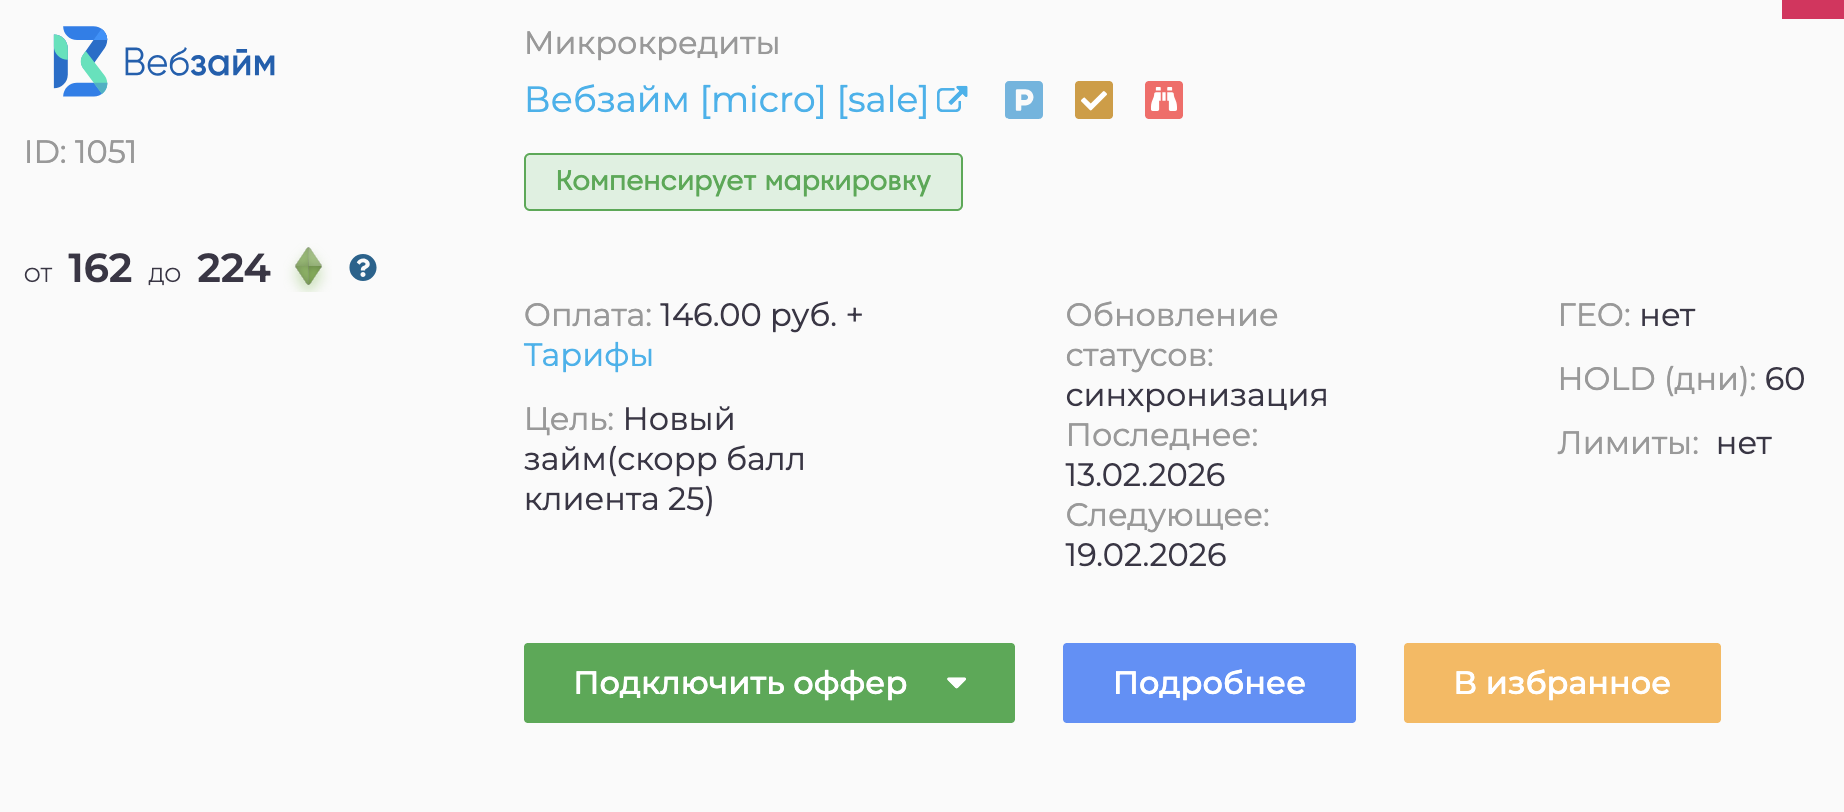Click the ID: 1051 text

click(x=80, y=152)
